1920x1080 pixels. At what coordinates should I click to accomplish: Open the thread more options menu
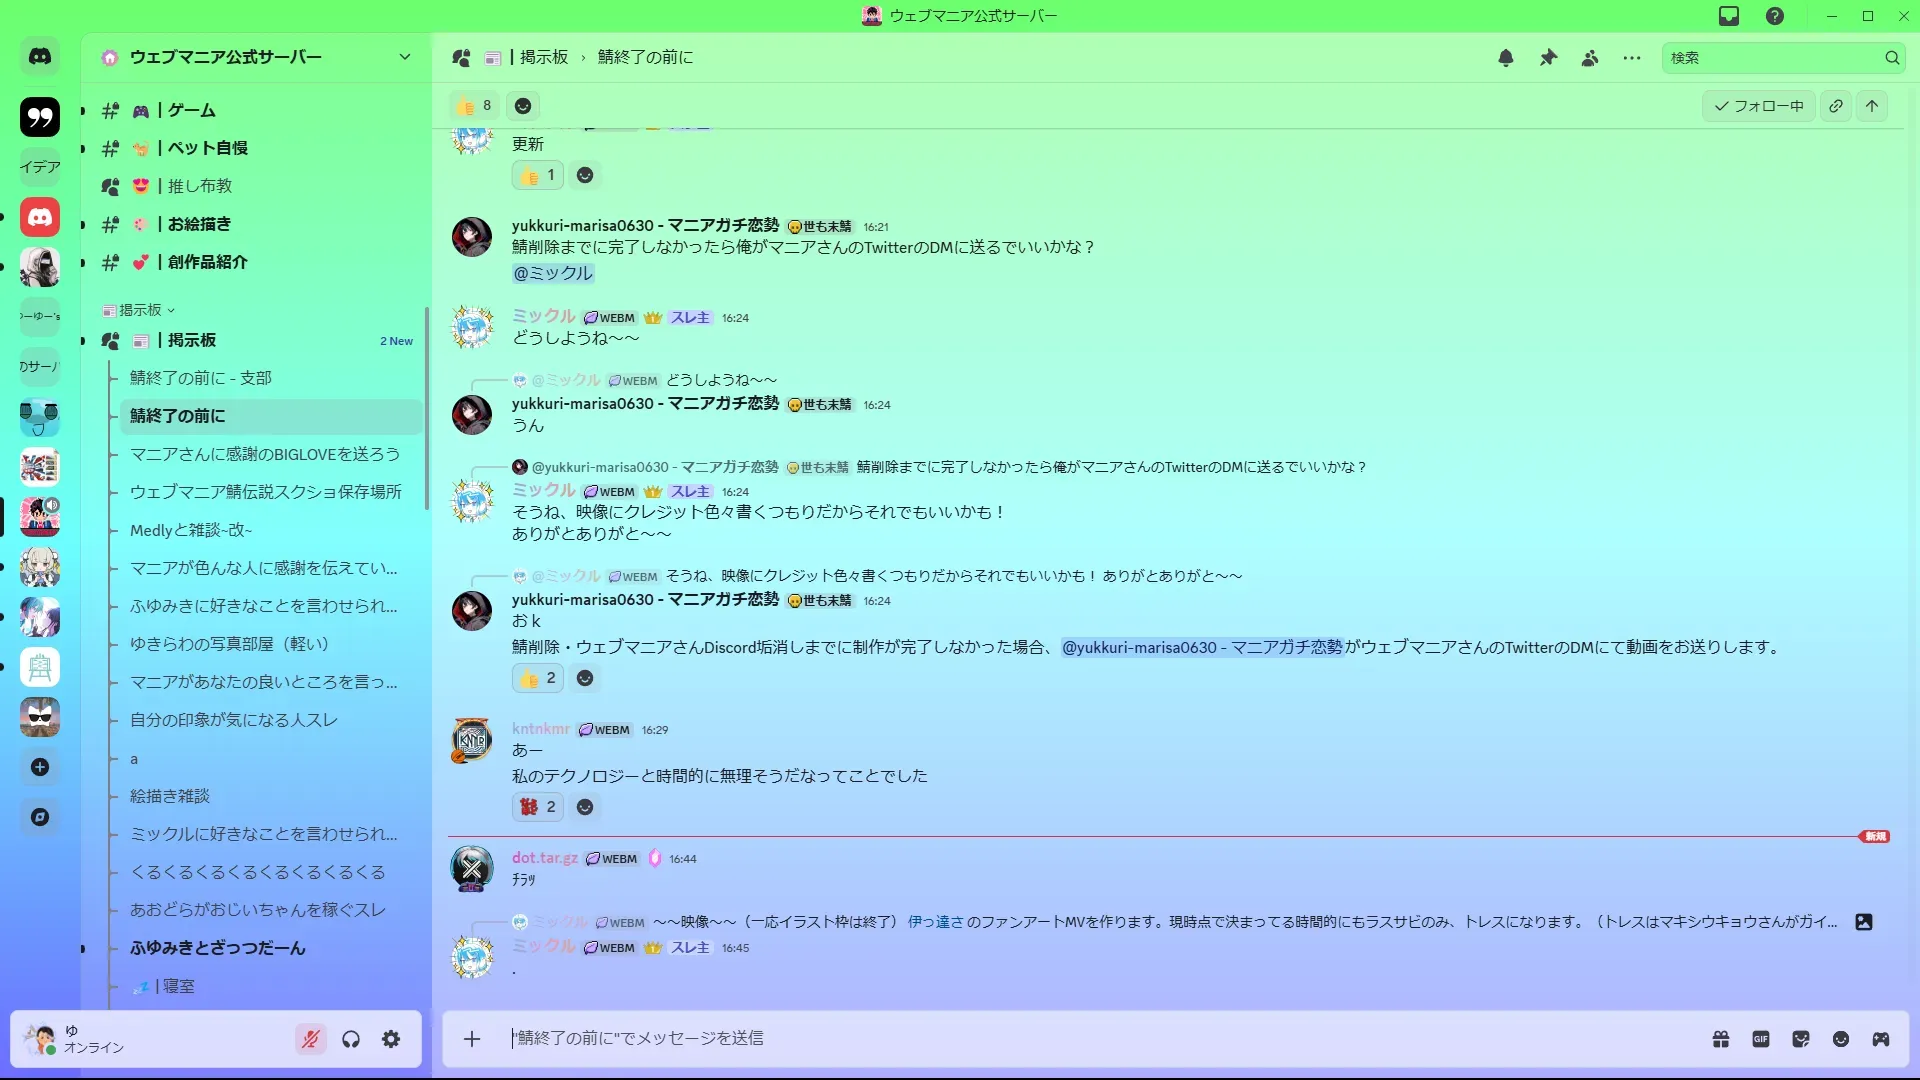coord(1632,58)
